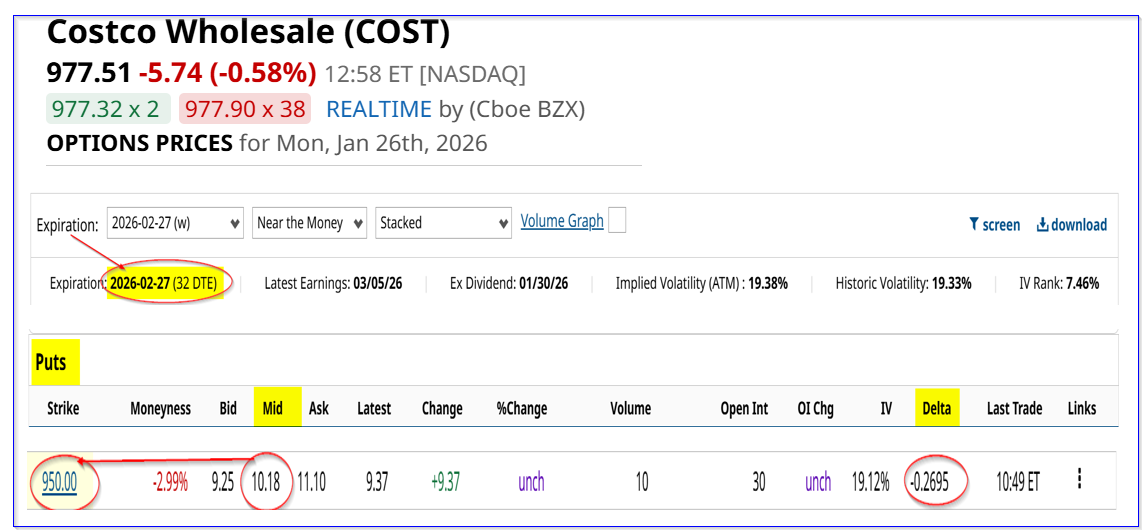Sort by the Last Trade column
This screenshot has height=530, width=1142.
pyautogui.click(x=1014, y=408)
